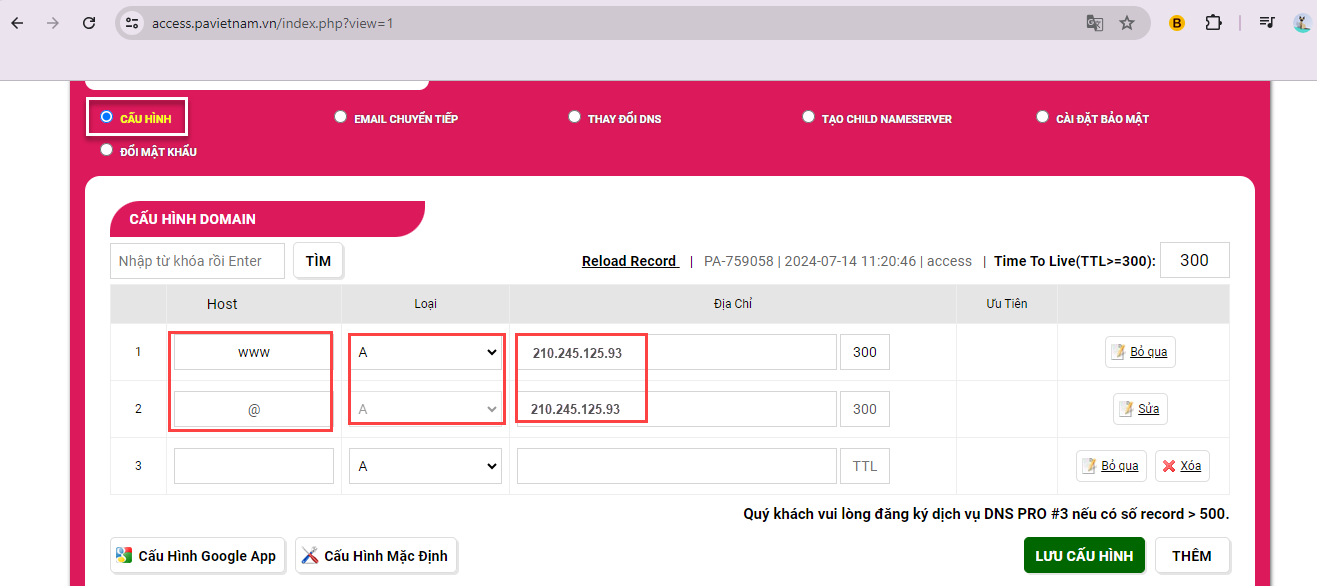
Task: Click the Bỏ qua button in row 3
Action: (1111, 466)
